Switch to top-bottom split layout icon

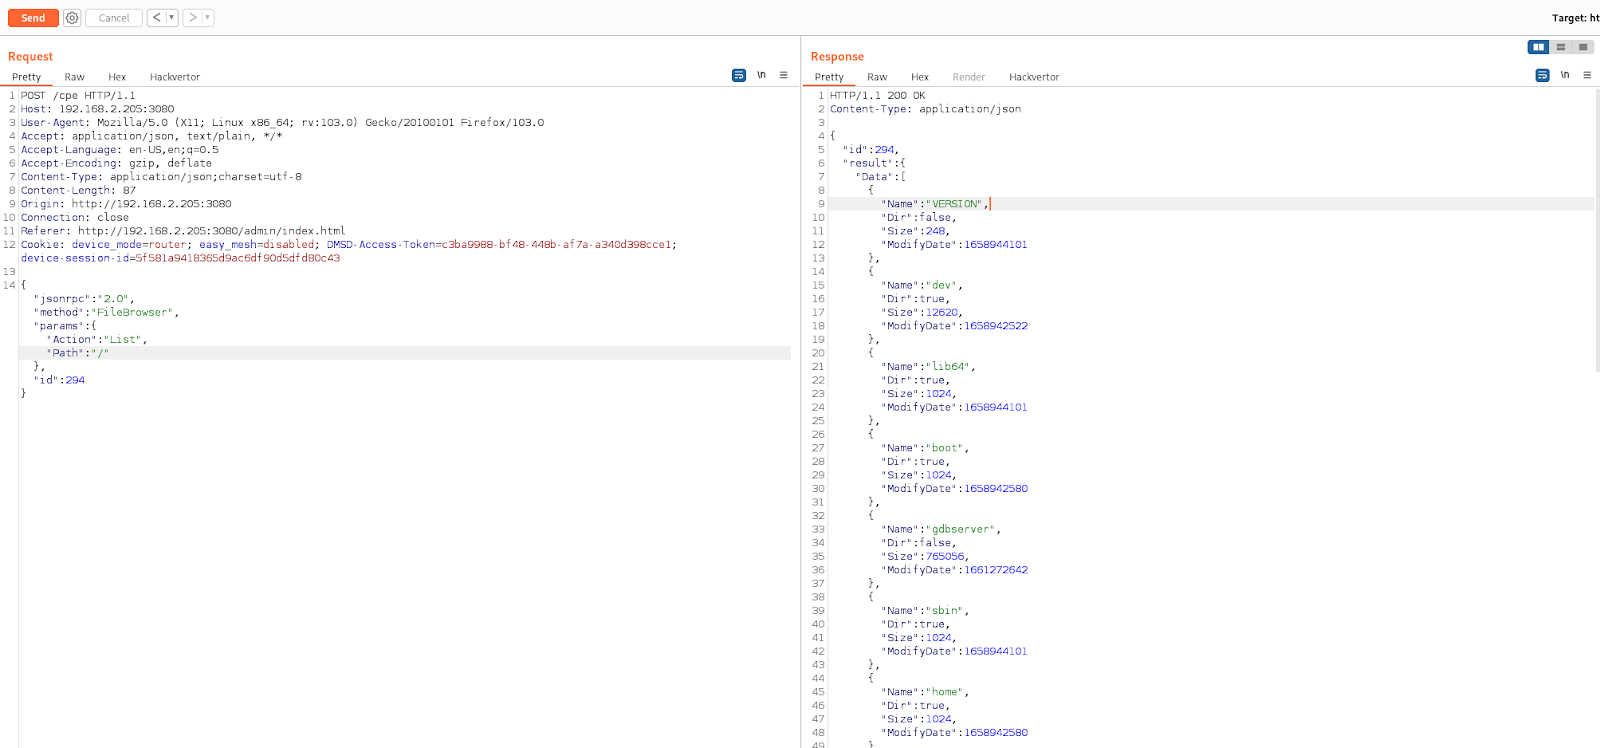(x=1560, y=47)
